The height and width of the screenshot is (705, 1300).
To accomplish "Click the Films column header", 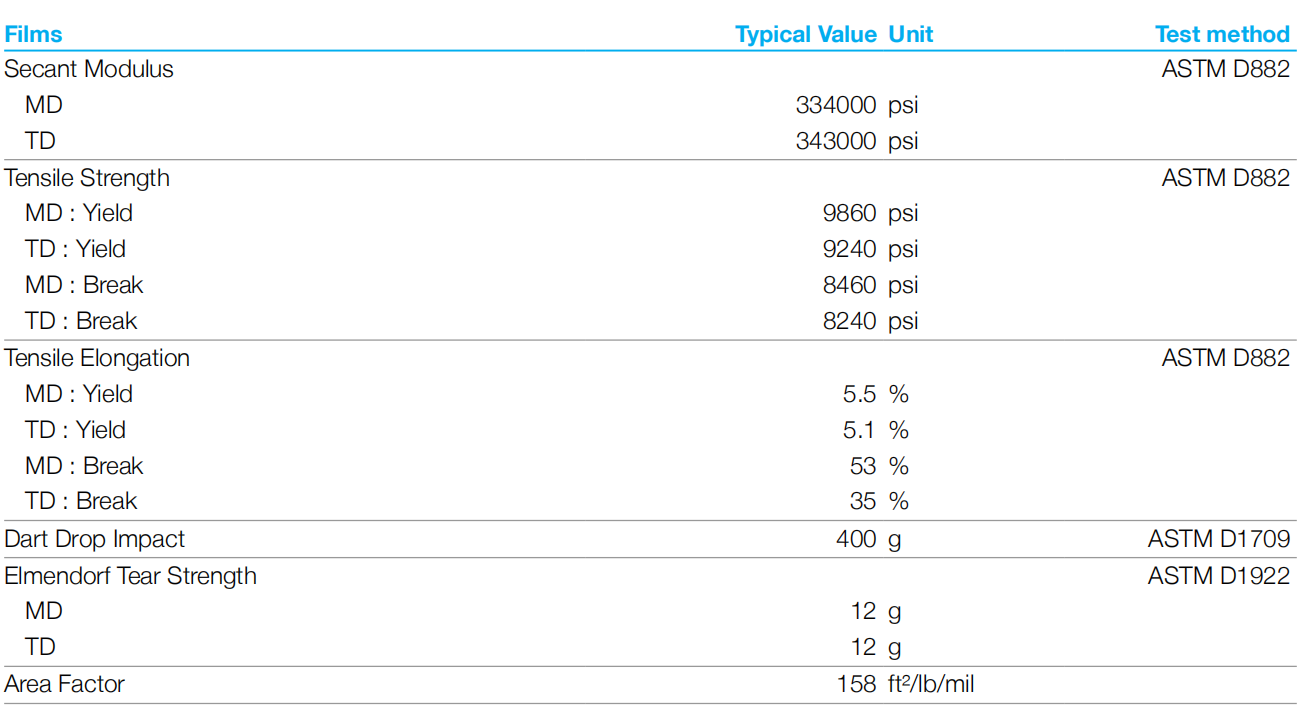I will [33, 34].
